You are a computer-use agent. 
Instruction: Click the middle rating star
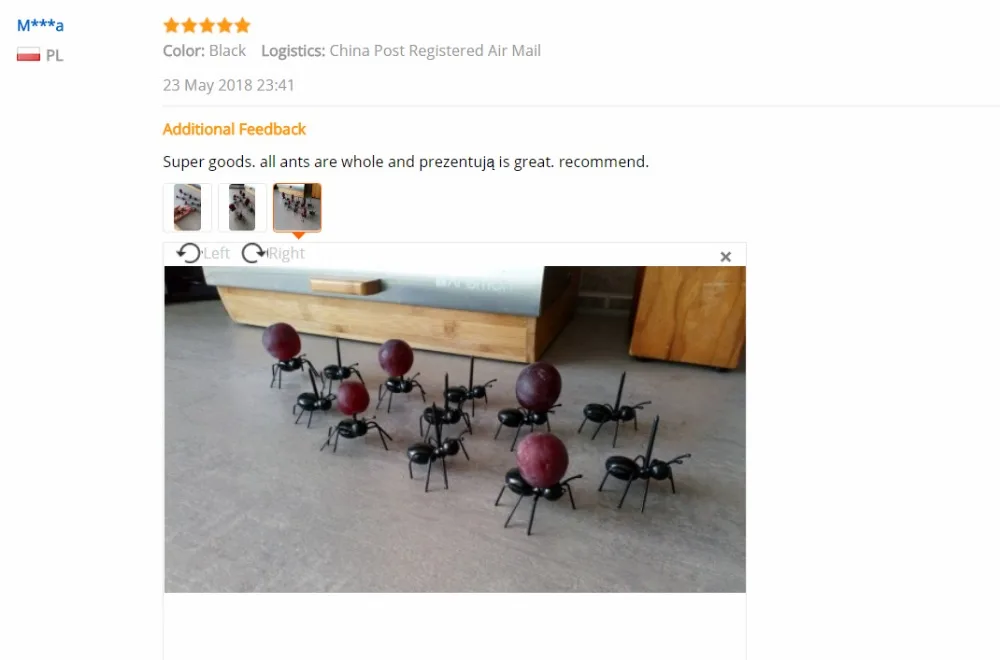tap(207, 26)
